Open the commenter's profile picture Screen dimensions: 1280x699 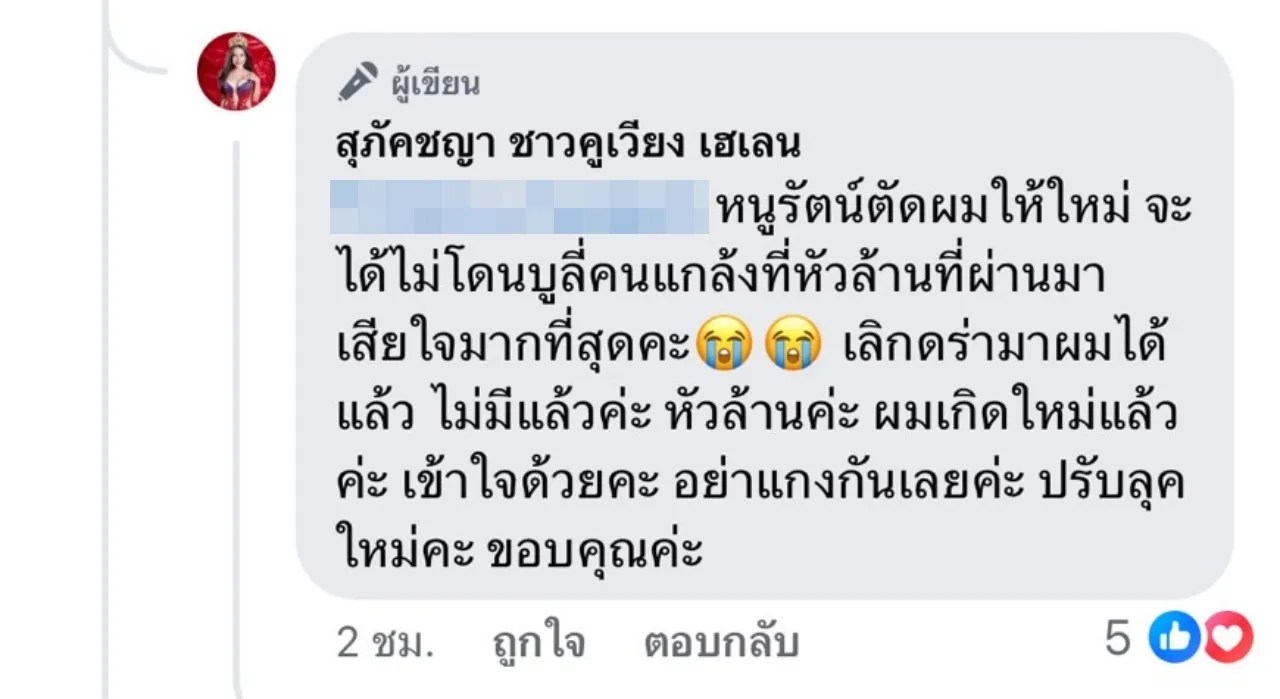pyautogui.click(x=236, y=71)
